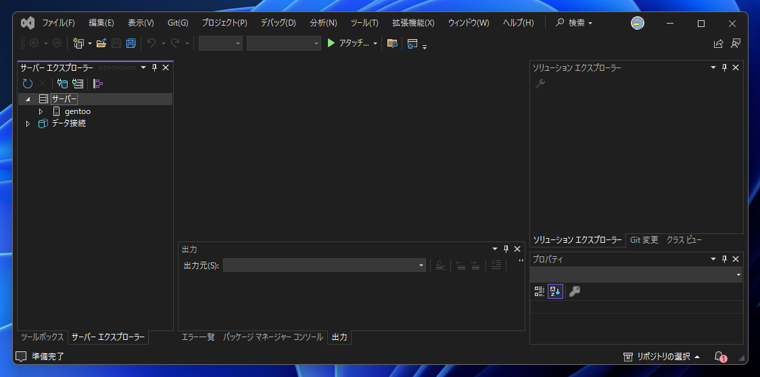Toggle alphabetical sorting in プロパティ panel
Viewport: 760px width, 377px height.
(x=555, y=291)
